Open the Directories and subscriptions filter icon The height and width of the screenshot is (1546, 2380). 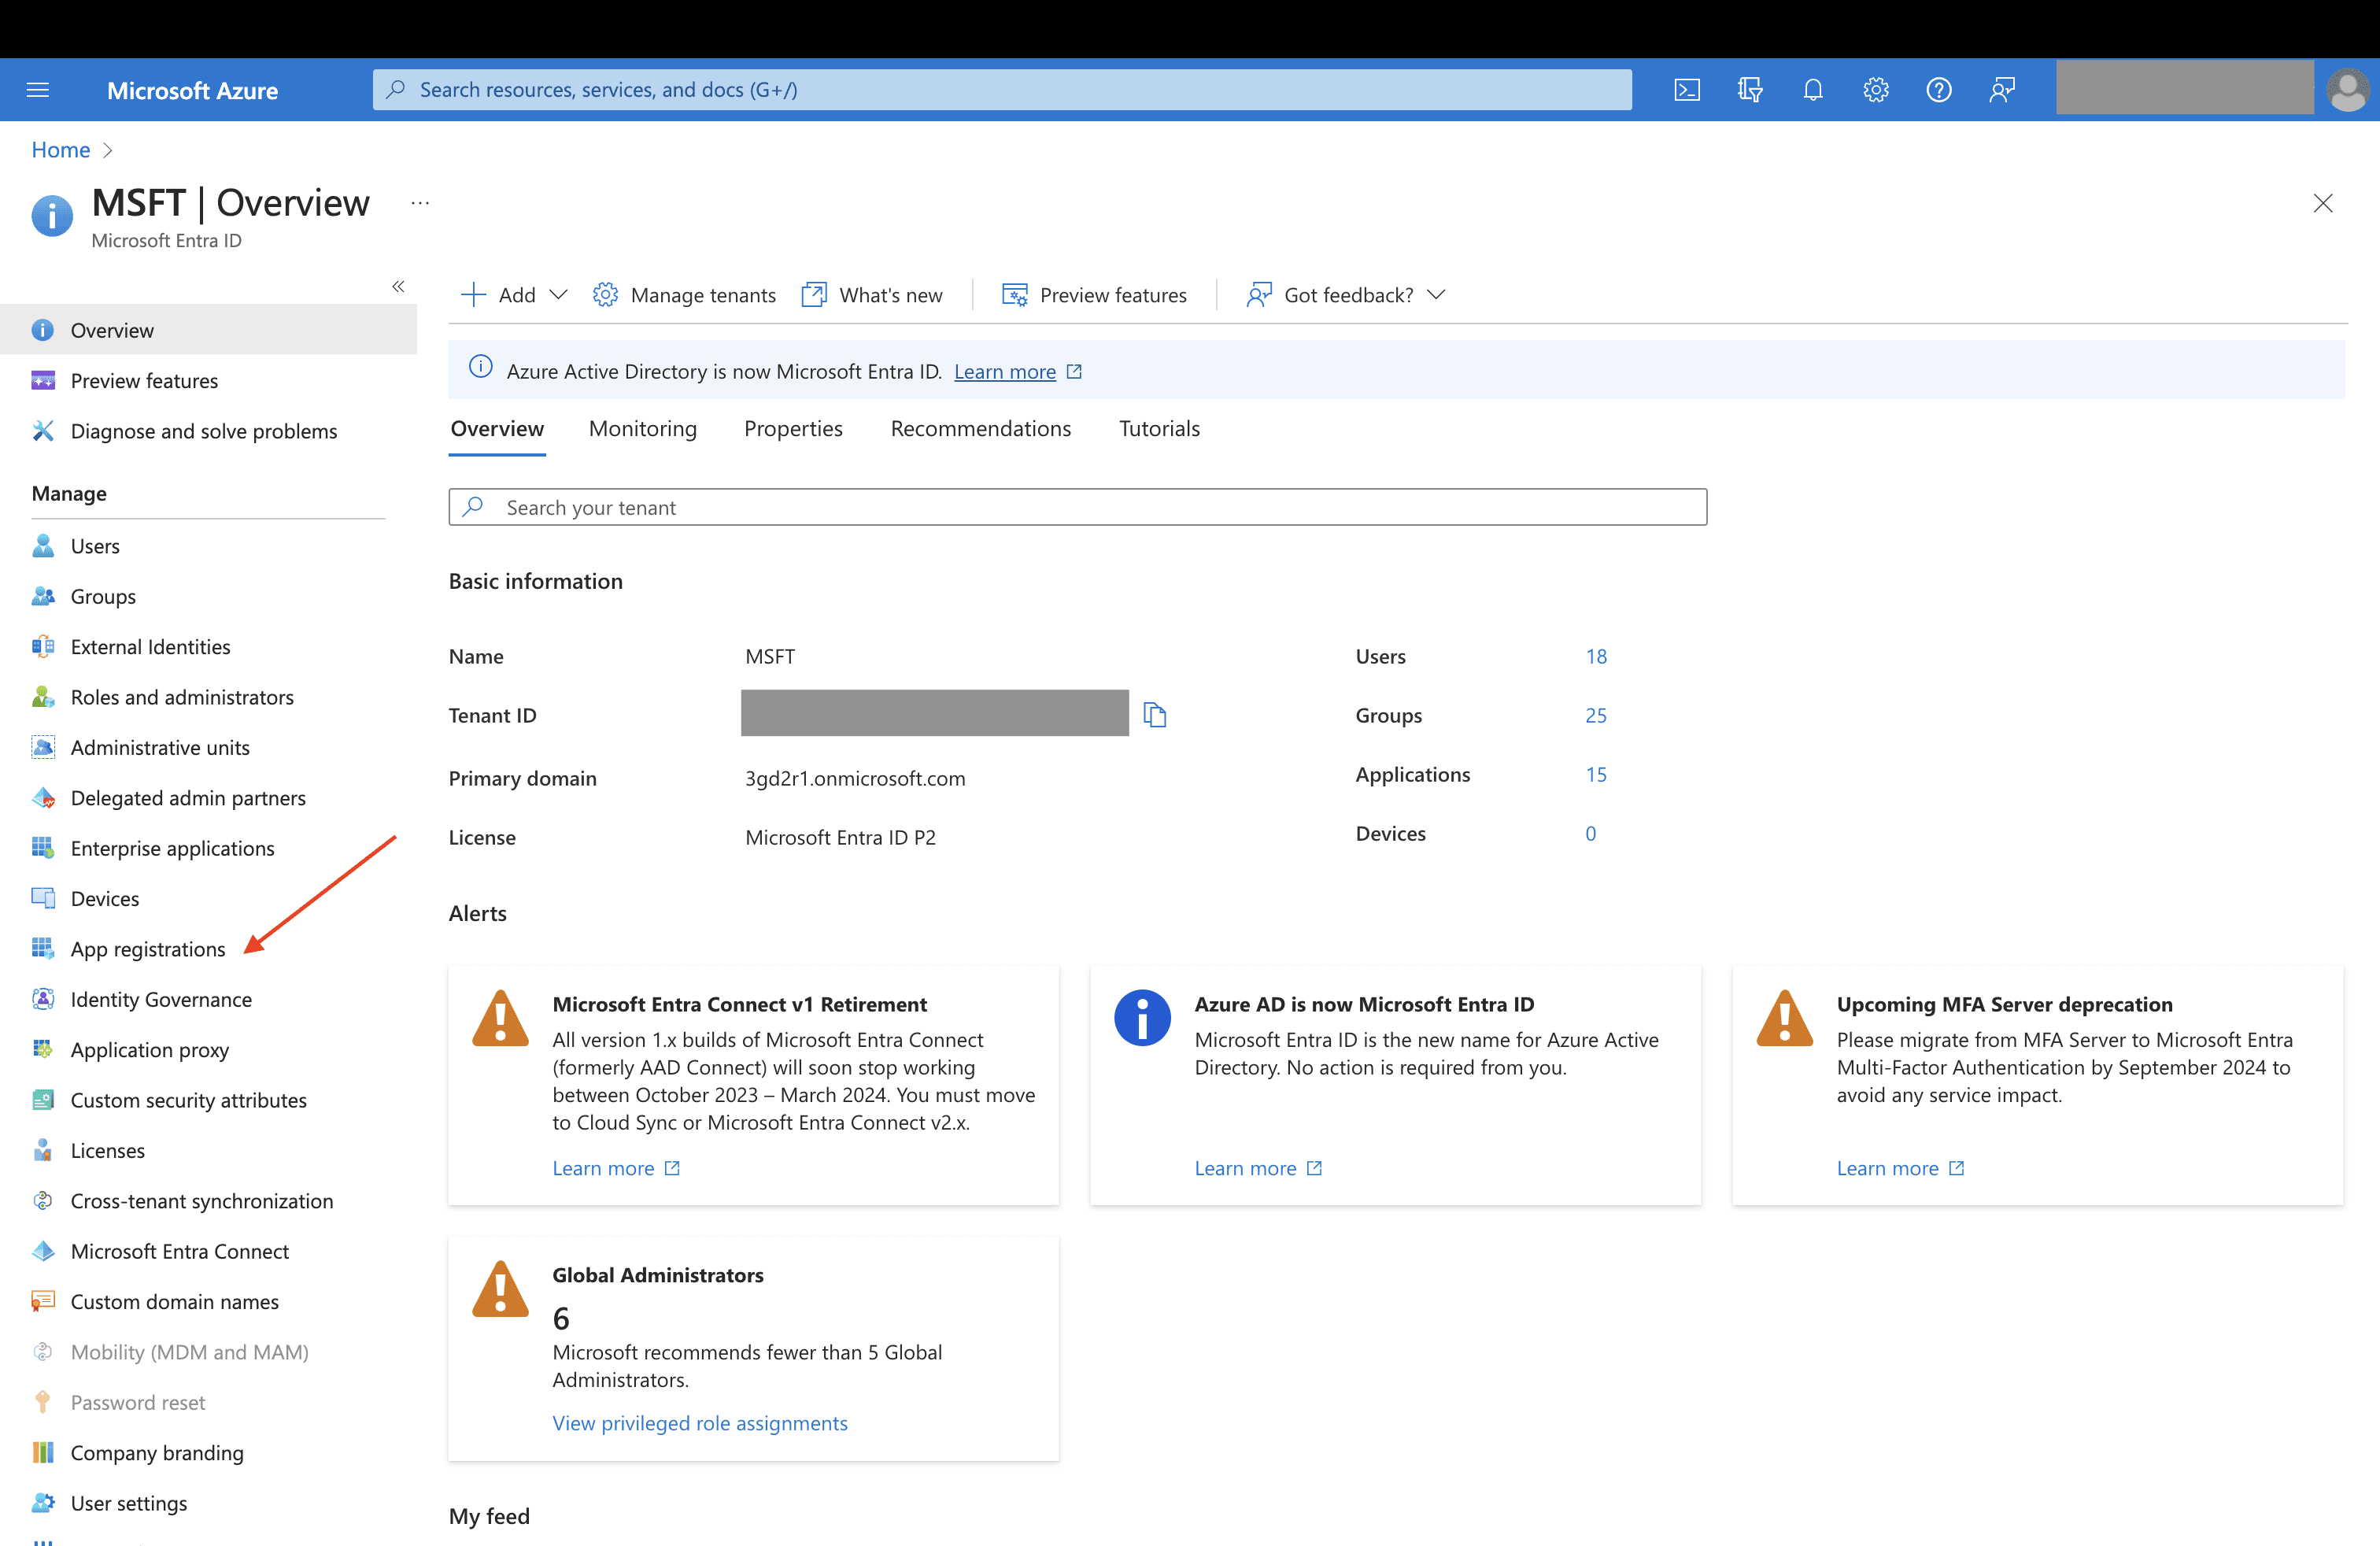click(1750, 90)
